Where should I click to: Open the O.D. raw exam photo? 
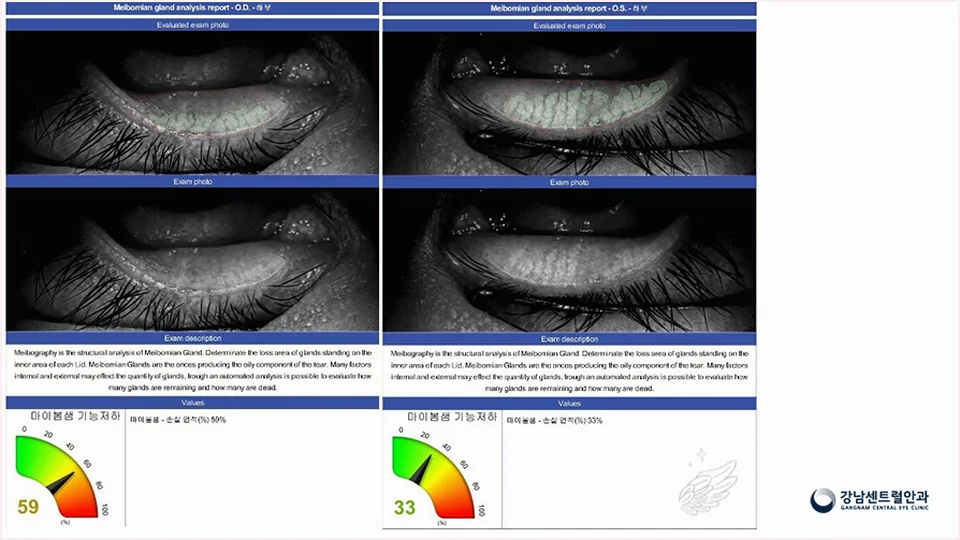point(192,259)
